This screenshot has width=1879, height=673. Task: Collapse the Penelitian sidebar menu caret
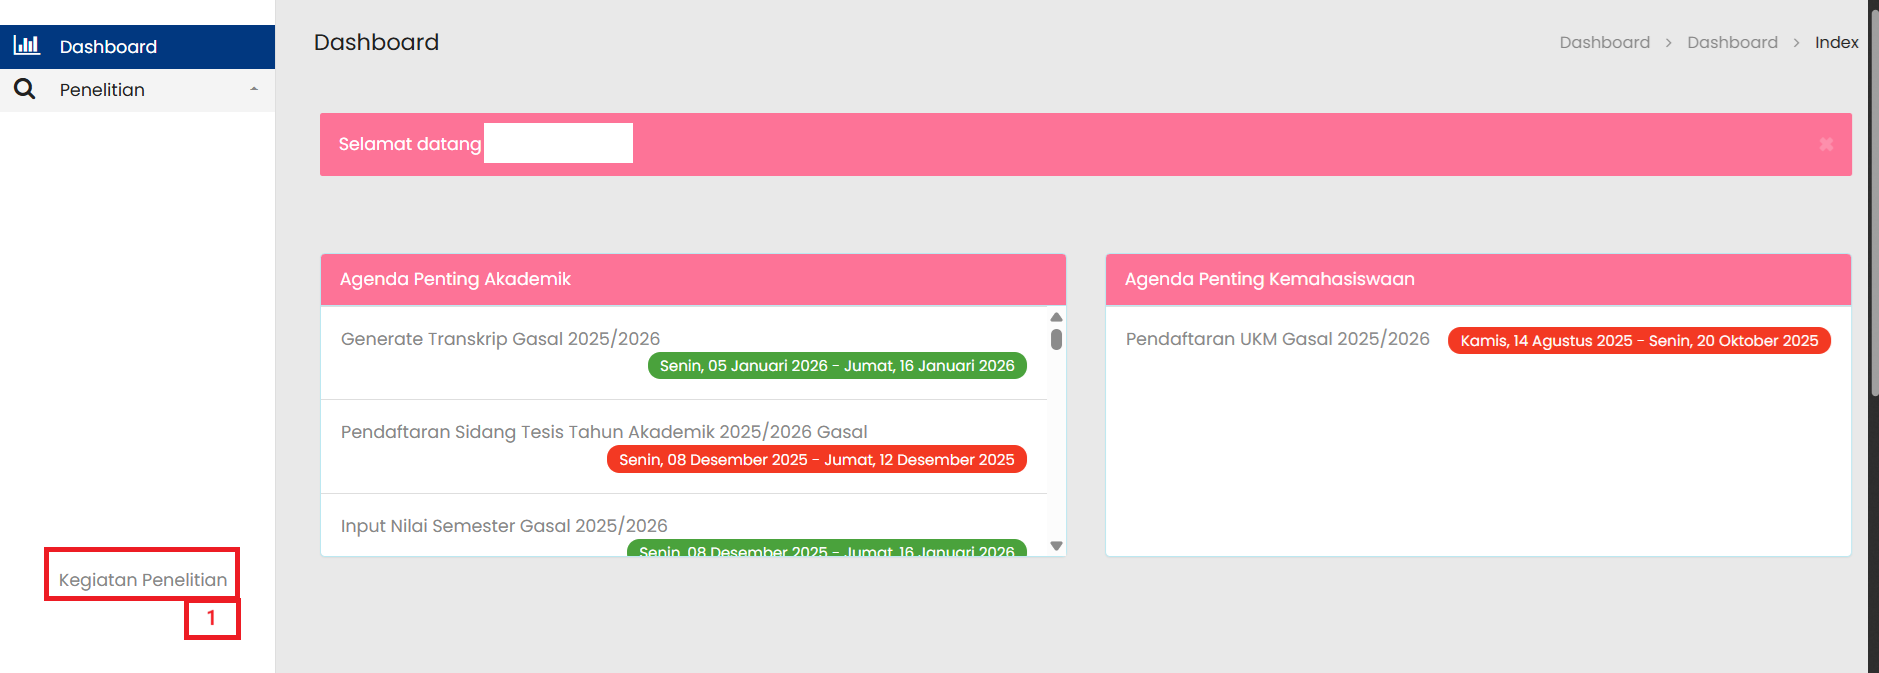(x=254, y=90)
